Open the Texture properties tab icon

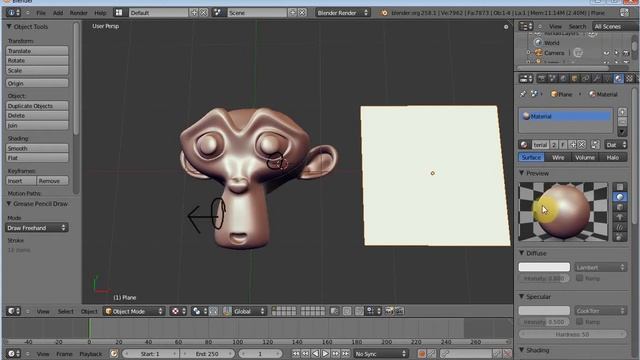tap(629, 78)
